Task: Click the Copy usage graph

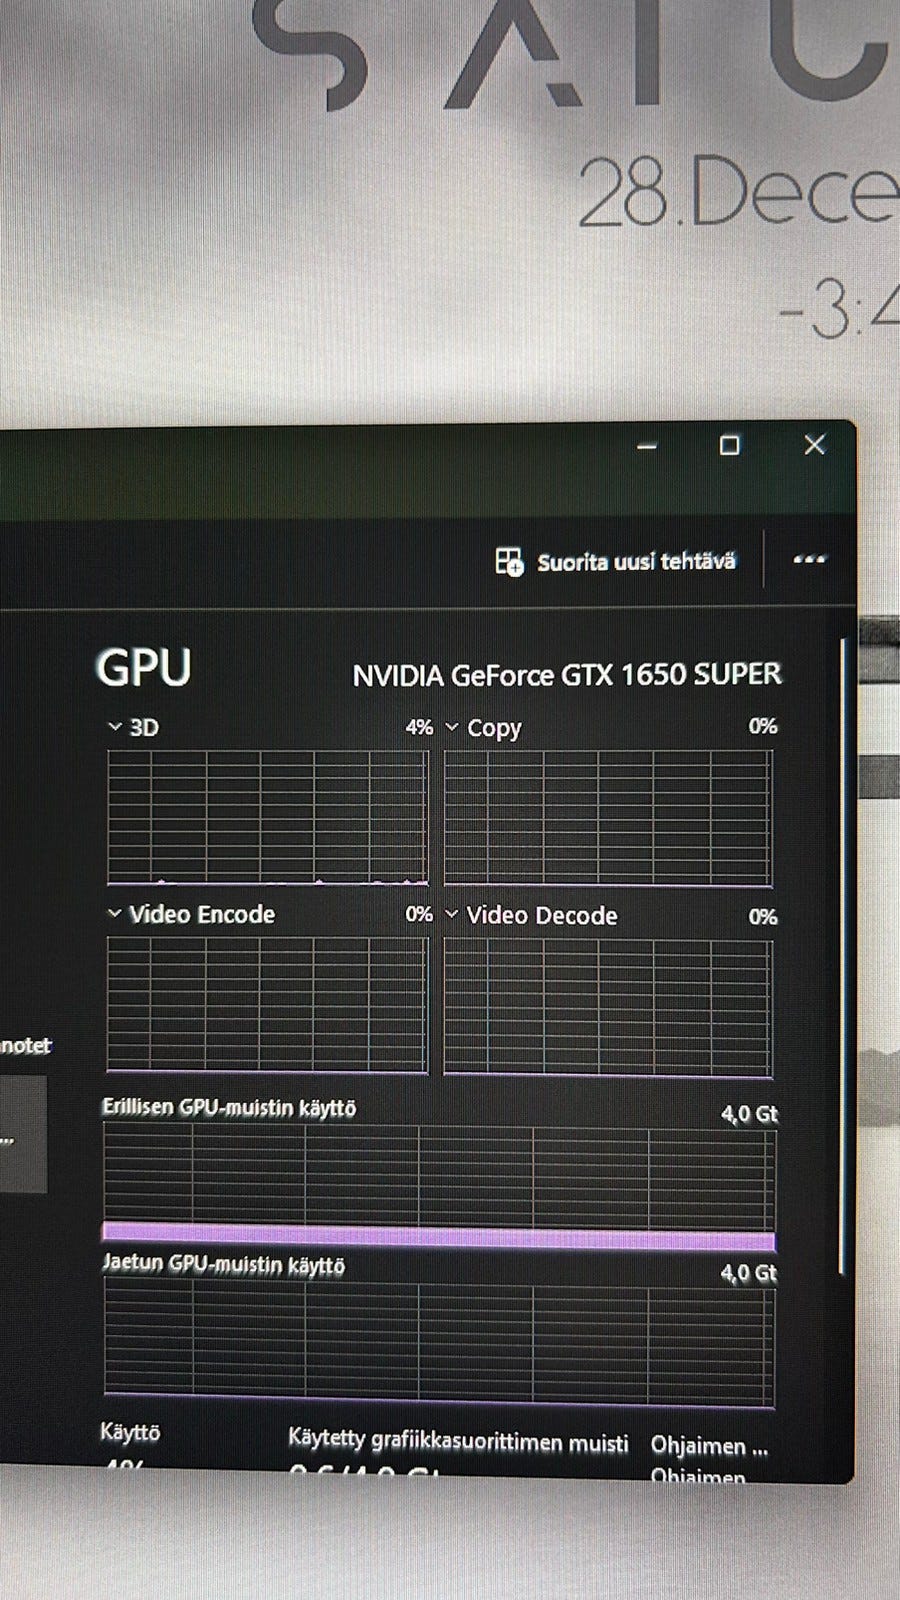Action: [x=608, y=818]
